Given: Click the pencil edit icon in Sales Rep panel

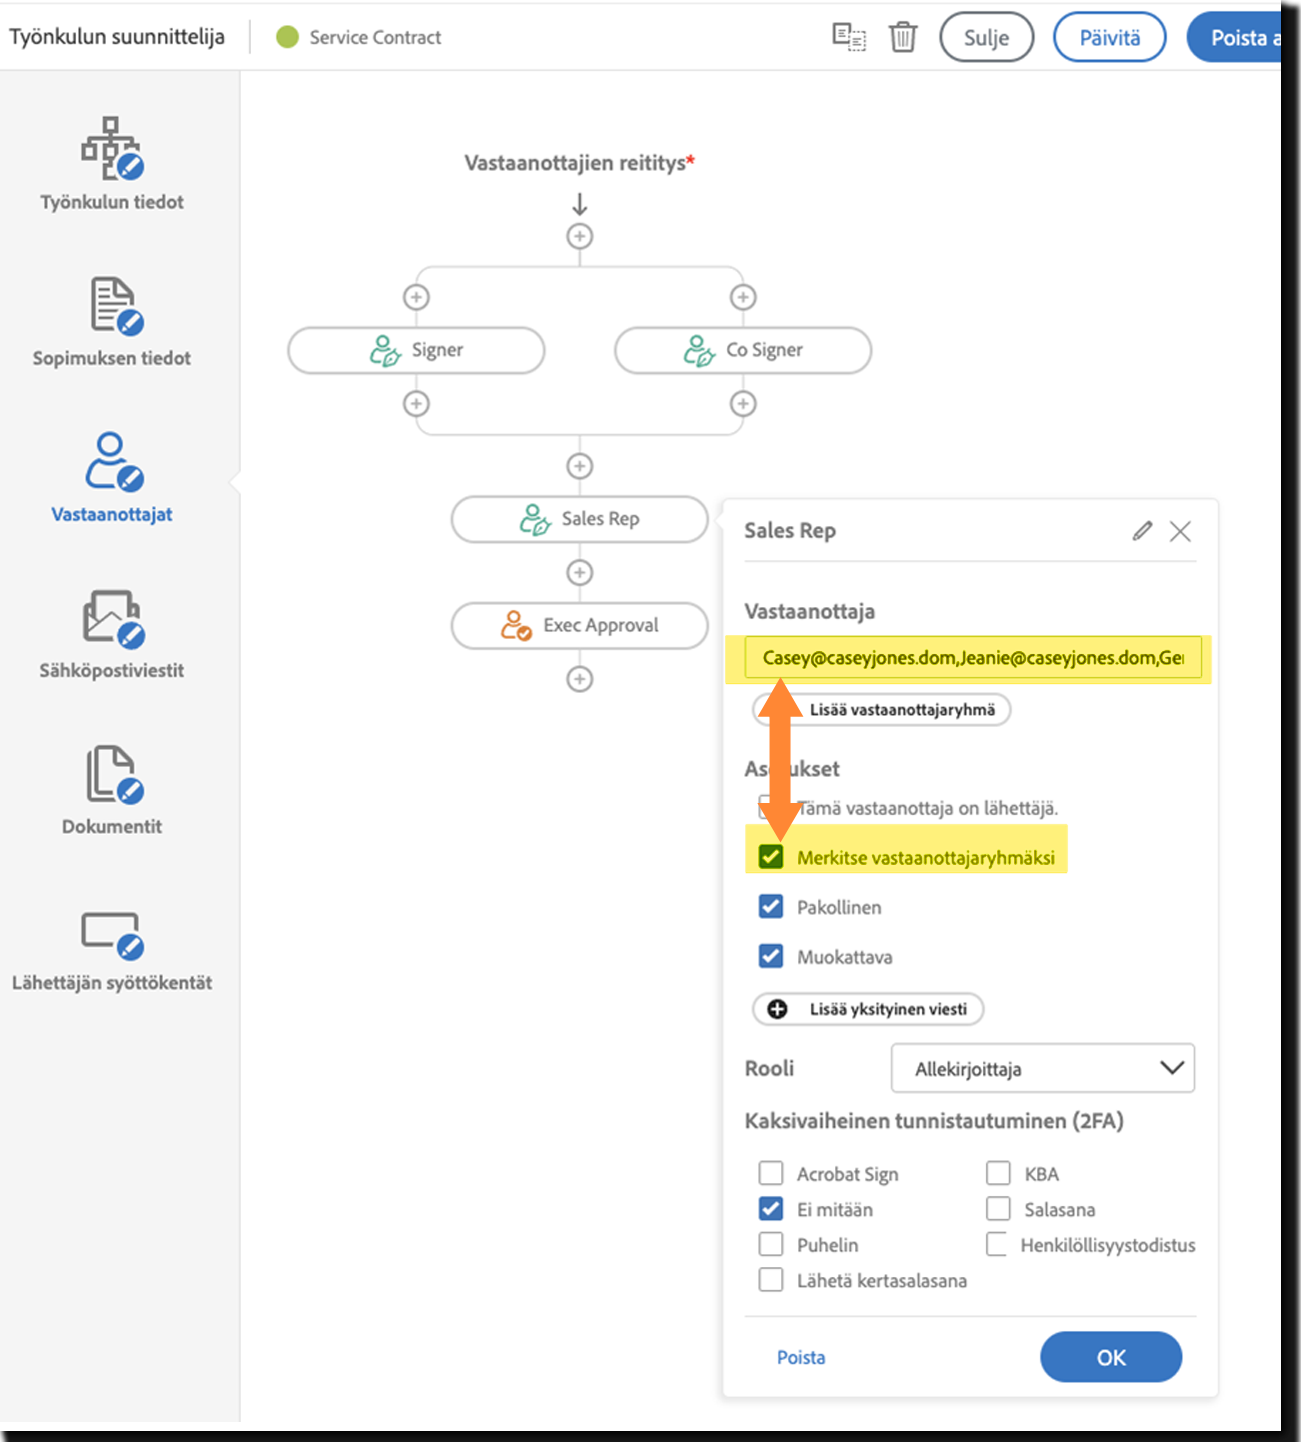Looking at the screenshot, I should tap(1142, 531).
